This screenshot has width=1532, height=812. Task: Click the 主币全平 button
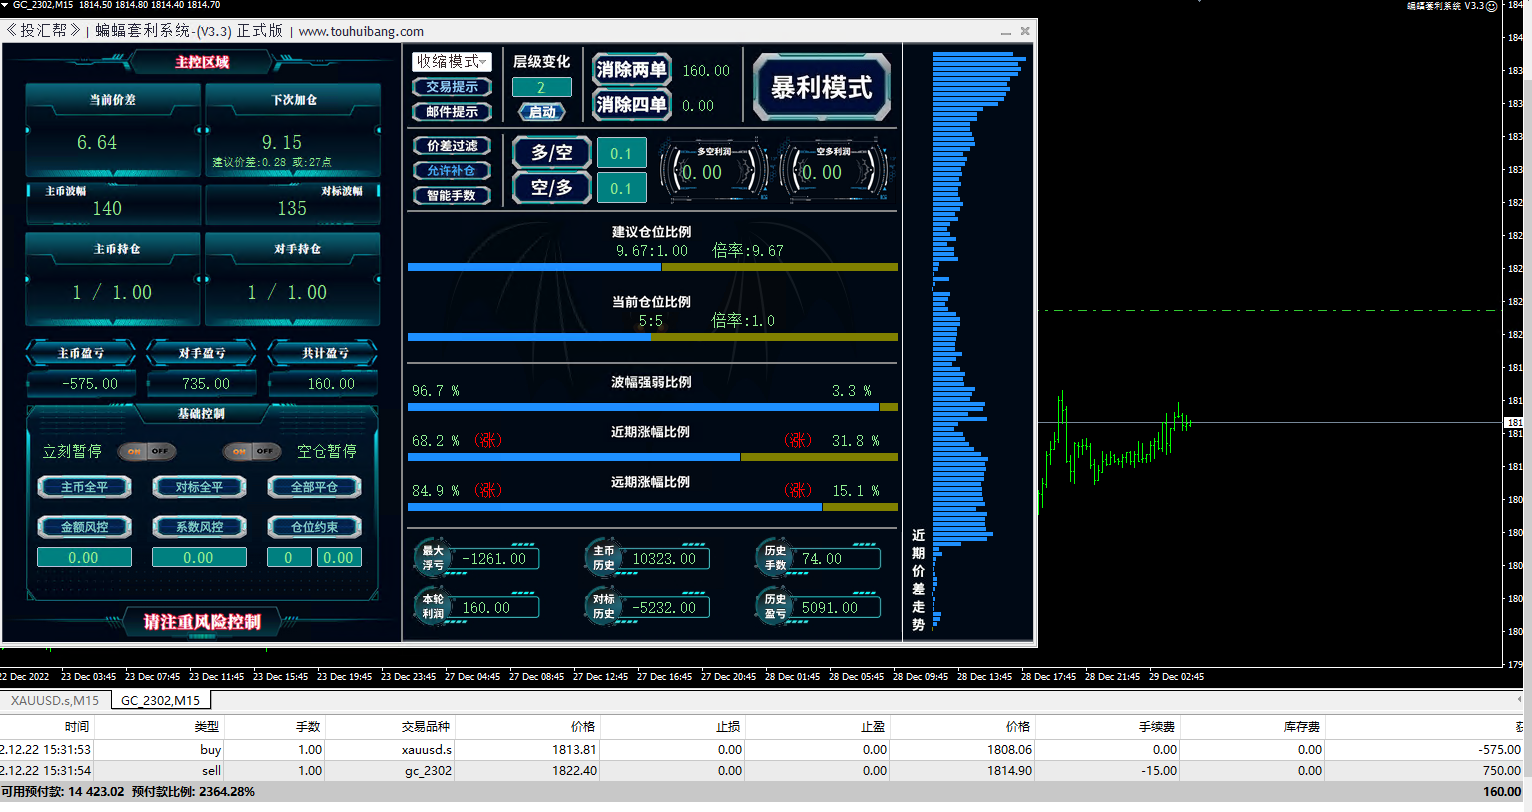click(85, 487)
